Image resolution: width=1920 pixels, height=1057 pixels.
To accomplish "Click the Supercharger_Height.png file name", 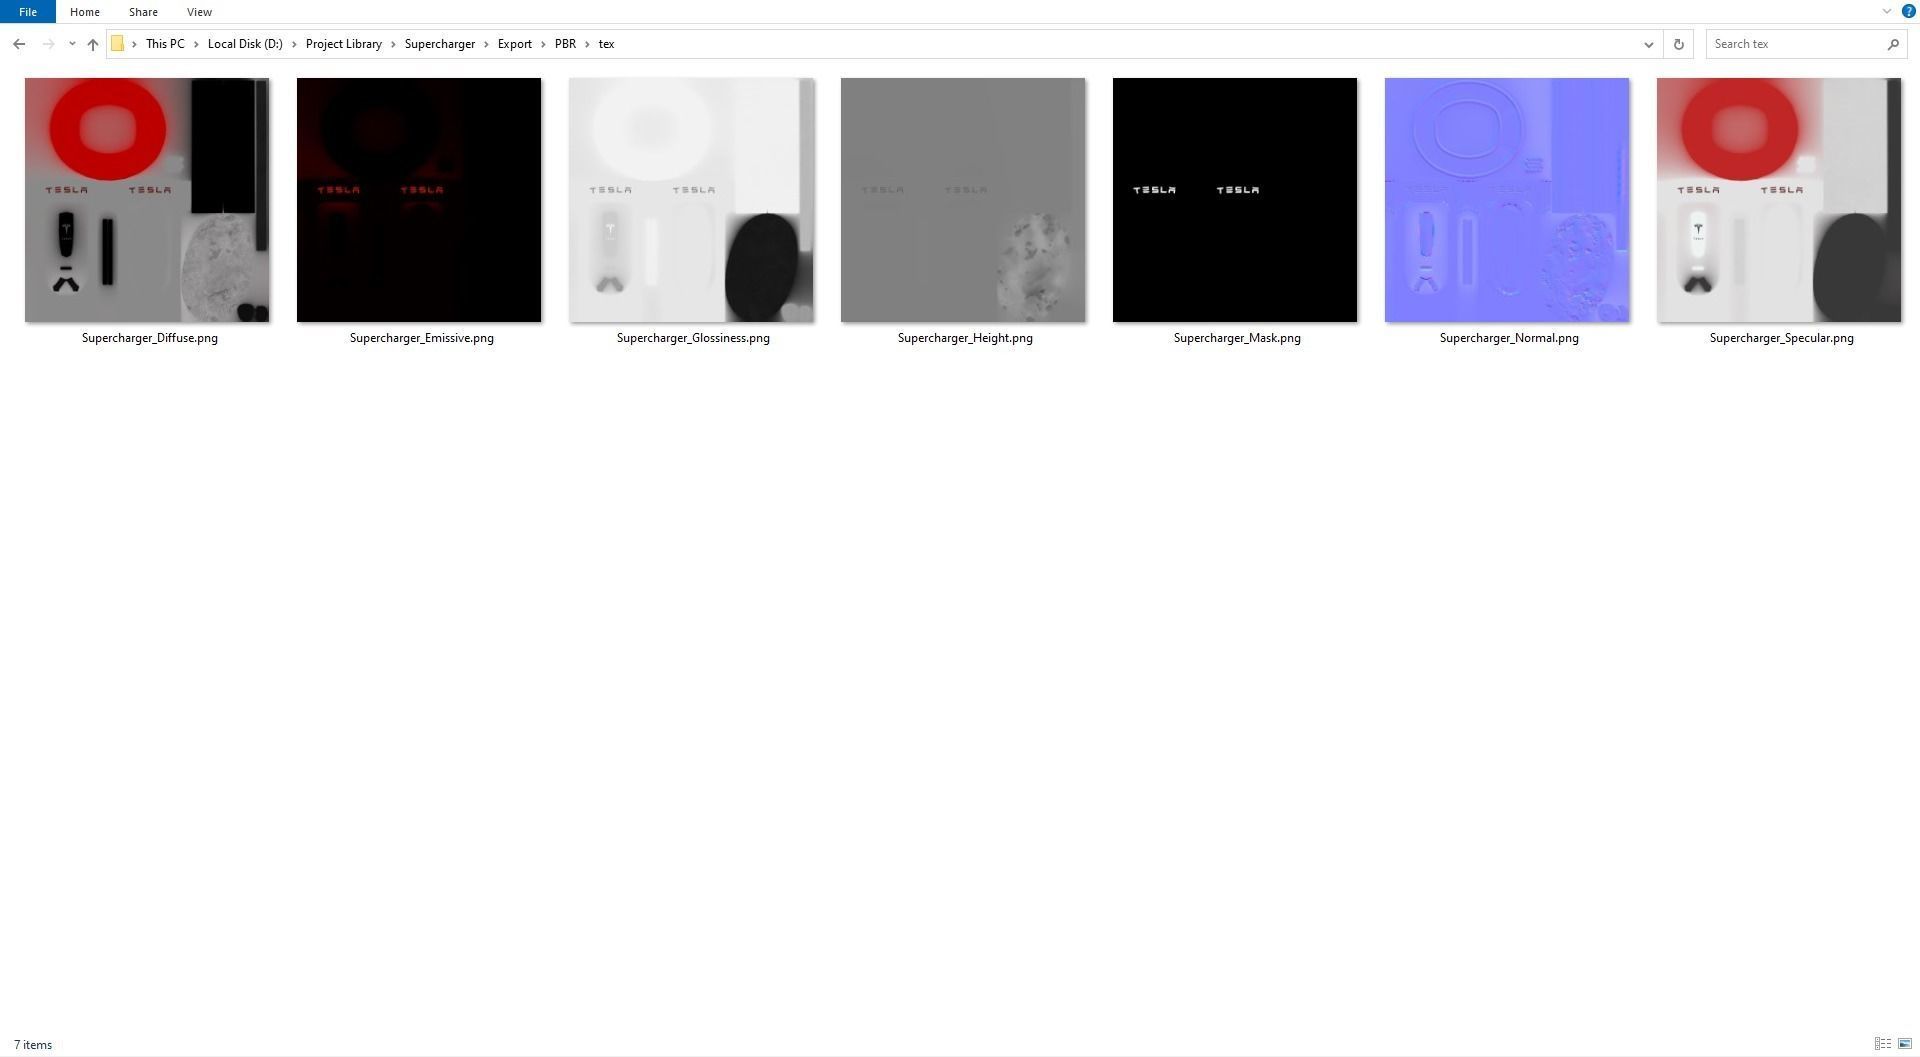I will (965, 338).
